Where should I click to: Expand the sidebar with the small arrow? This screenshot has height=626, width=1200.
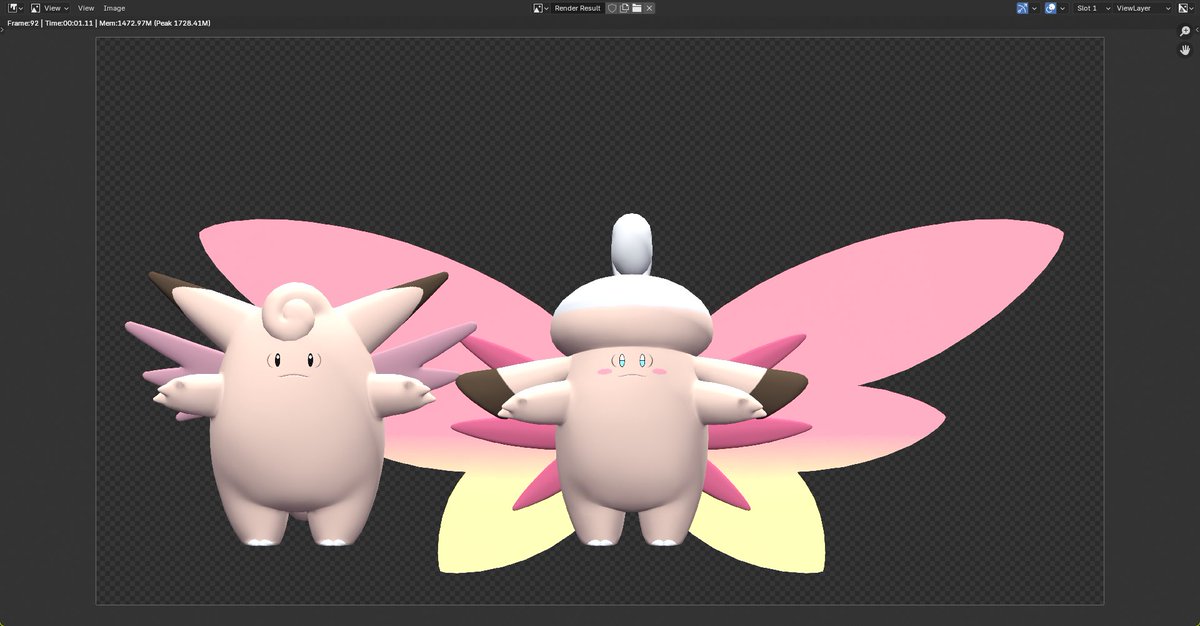(1197, 30)
